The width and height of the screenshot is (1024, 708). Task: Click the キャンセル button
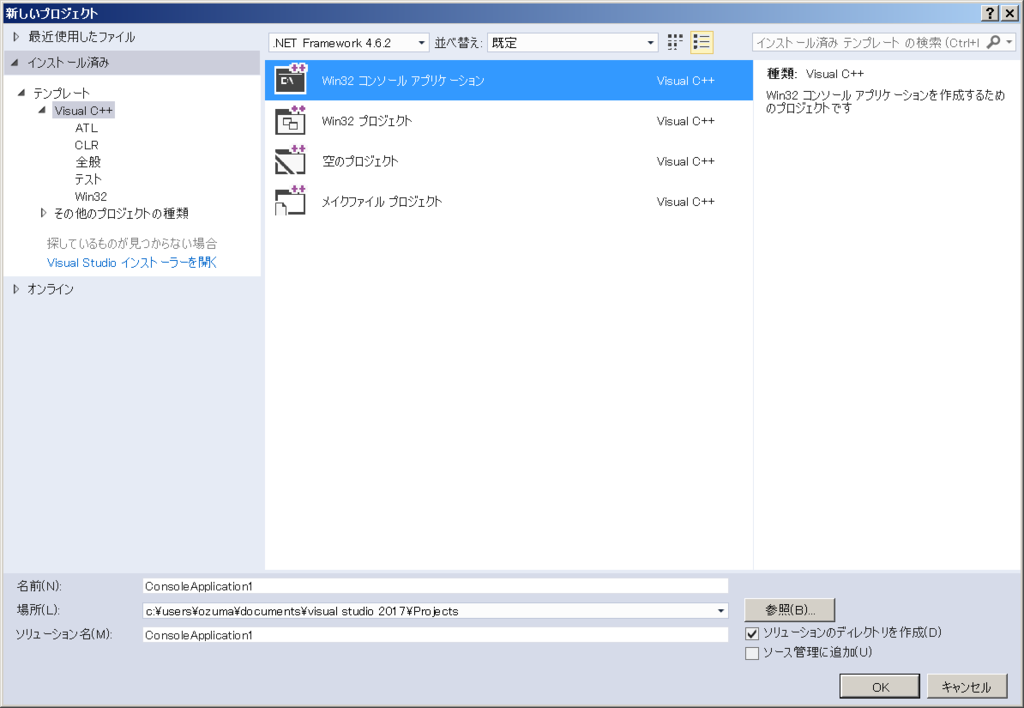point(967,687)
